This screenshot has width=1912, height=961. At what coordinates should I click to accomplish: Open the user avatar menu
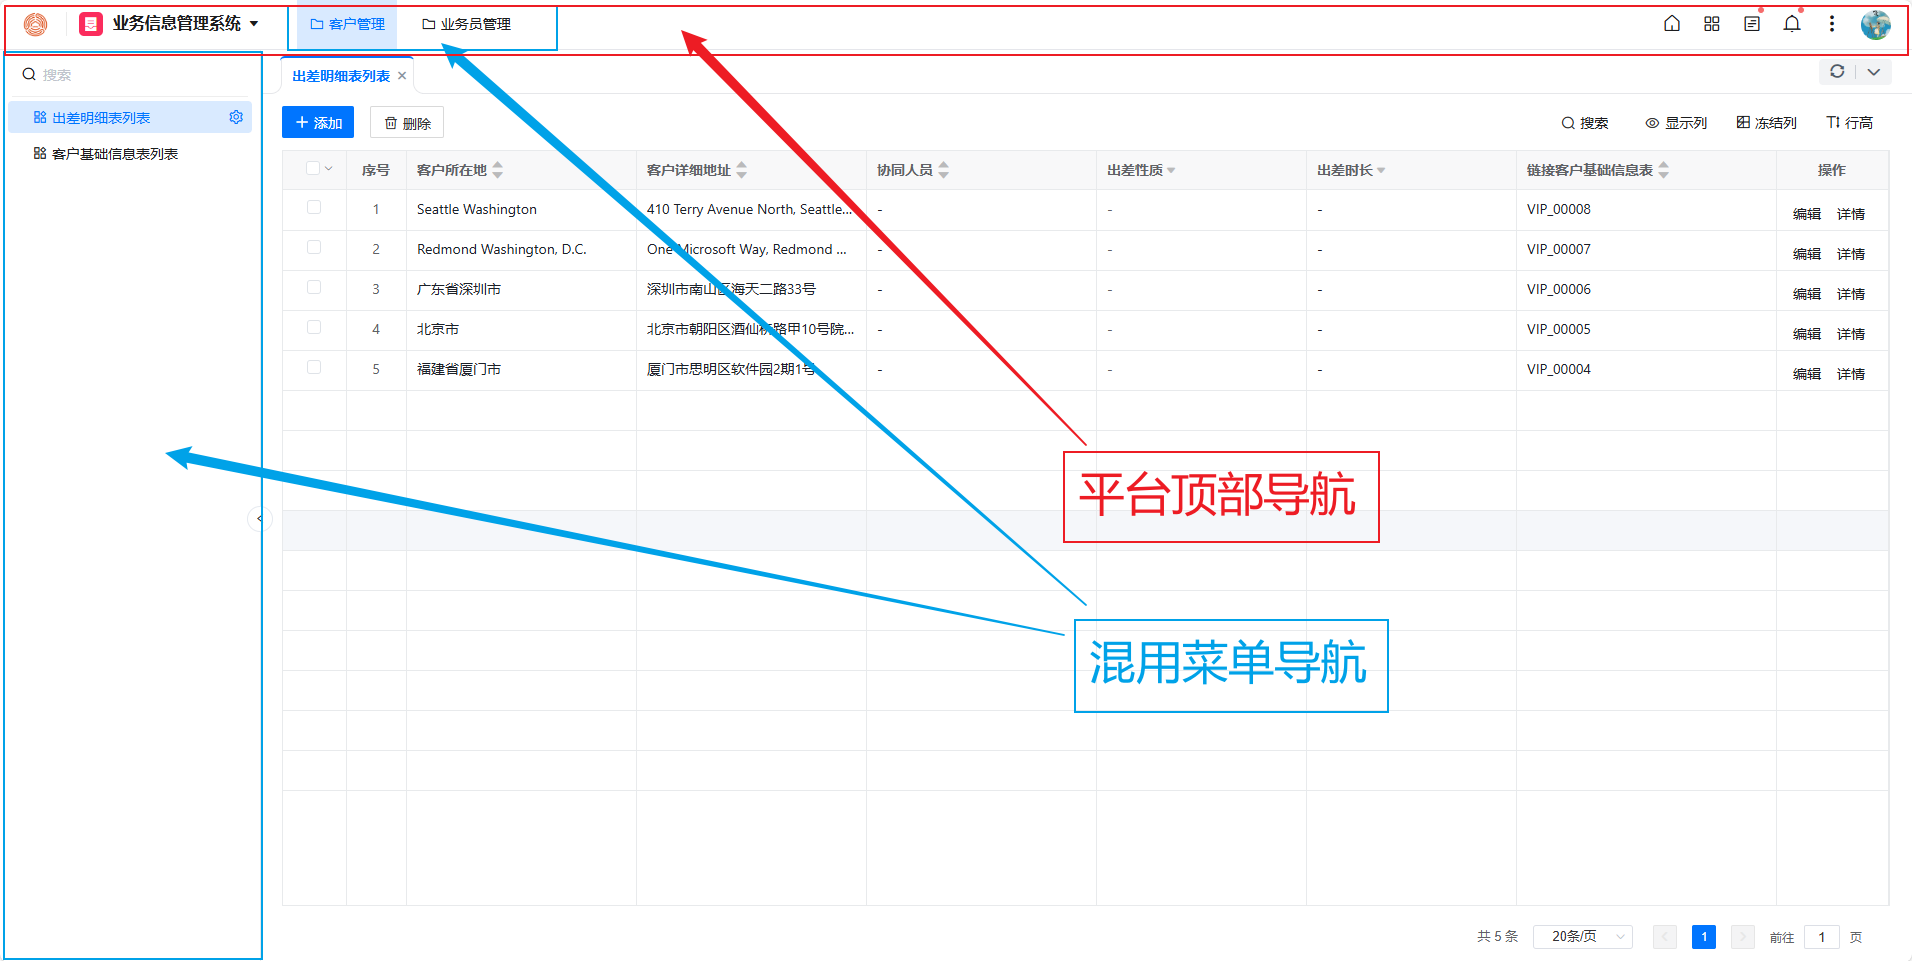click(1875, 24)
